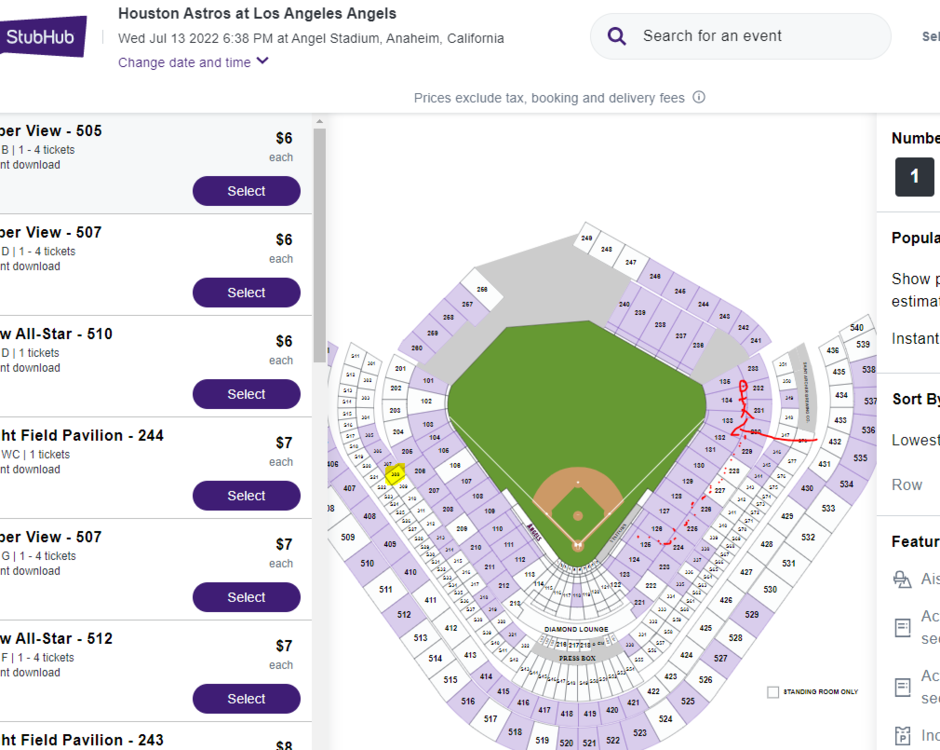Click the ticket listings scrollbar
Image resolution: width=940 pixels, height=750 pixels.
320,240
